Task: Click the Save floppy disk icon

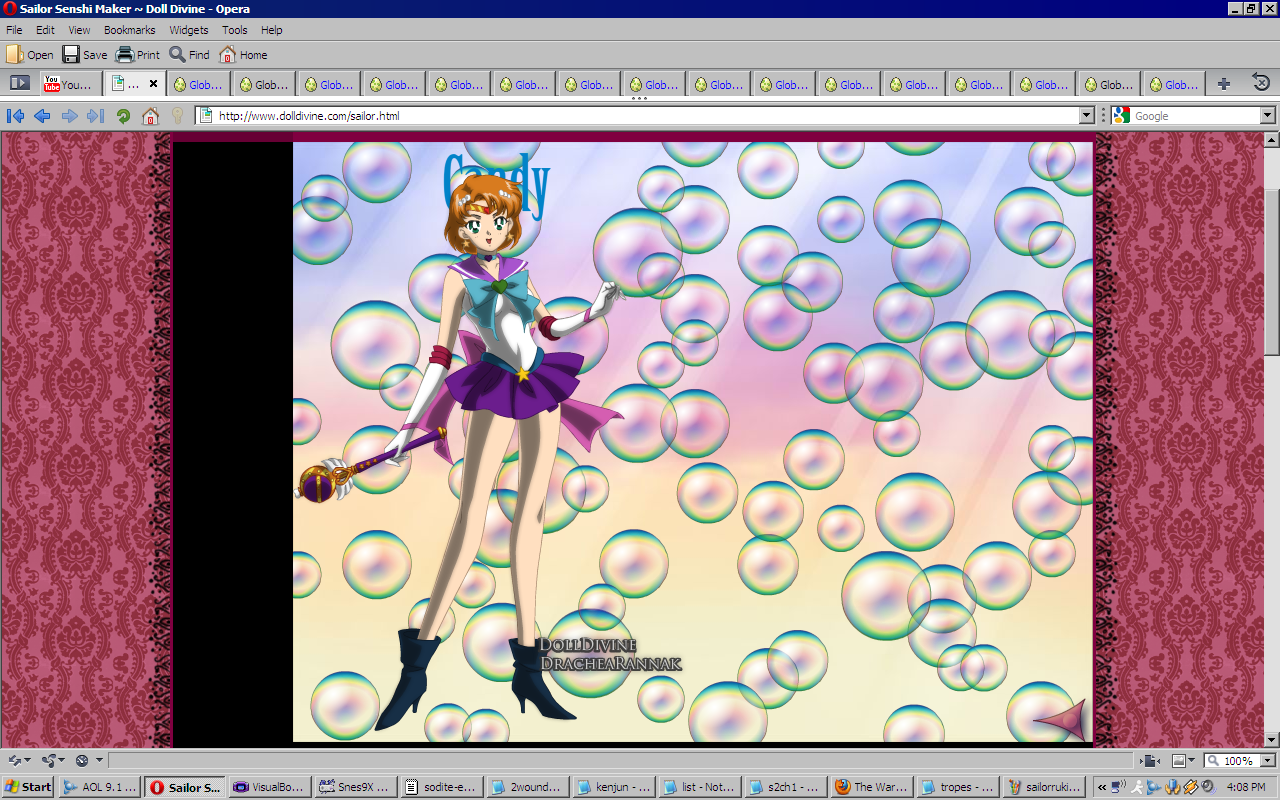Action: click(x=71, y=55)
